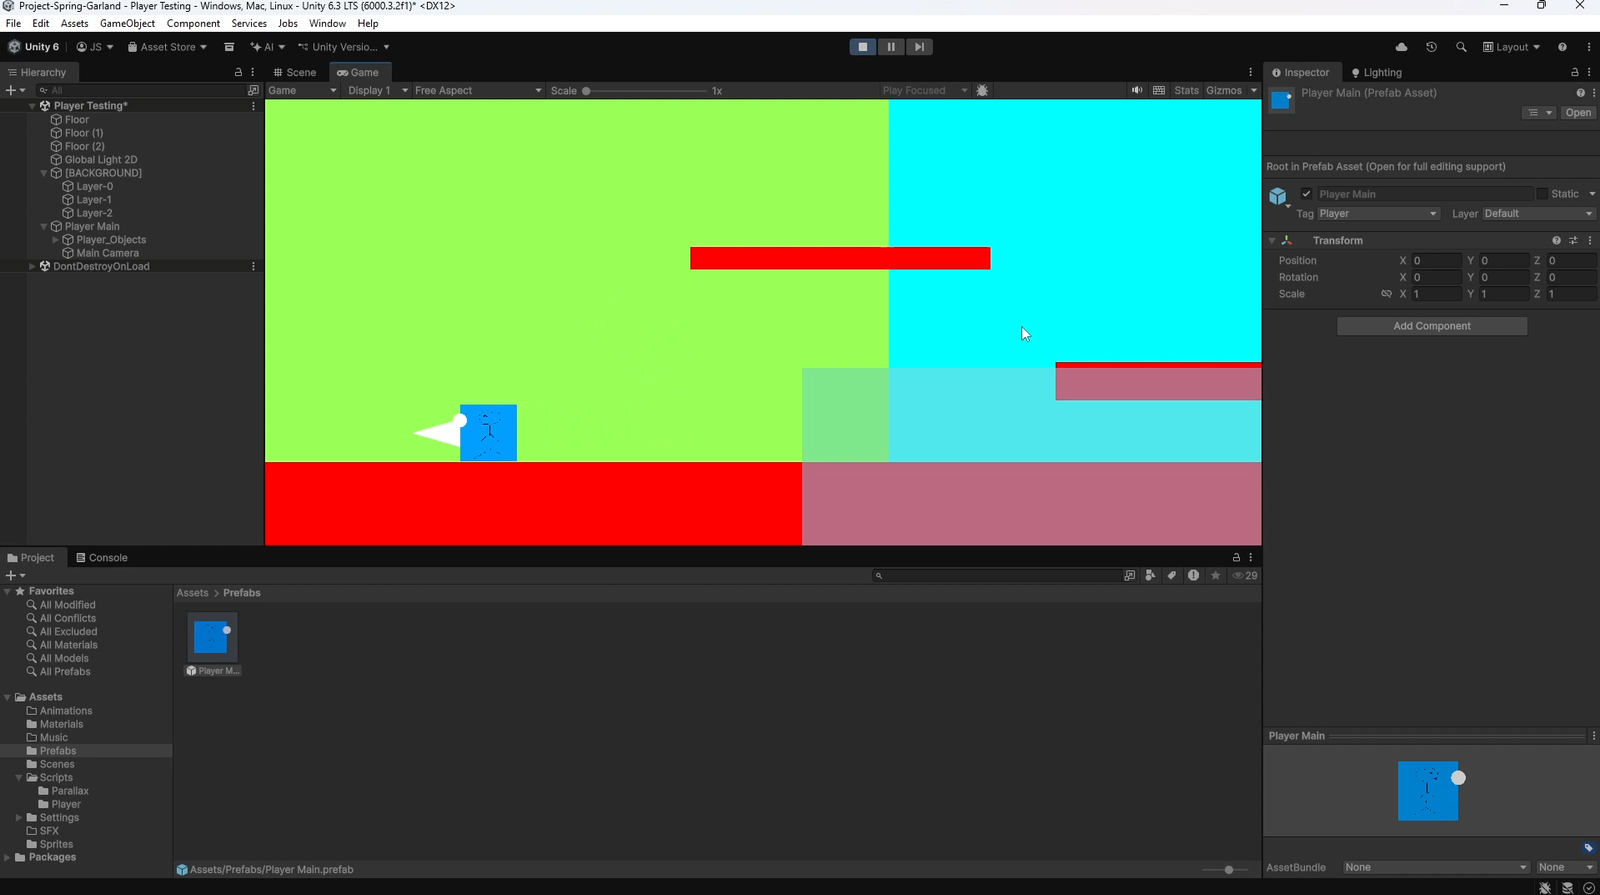
Task: Click the Favorites star icon in Project toolbar
Action: (1215, 575)
